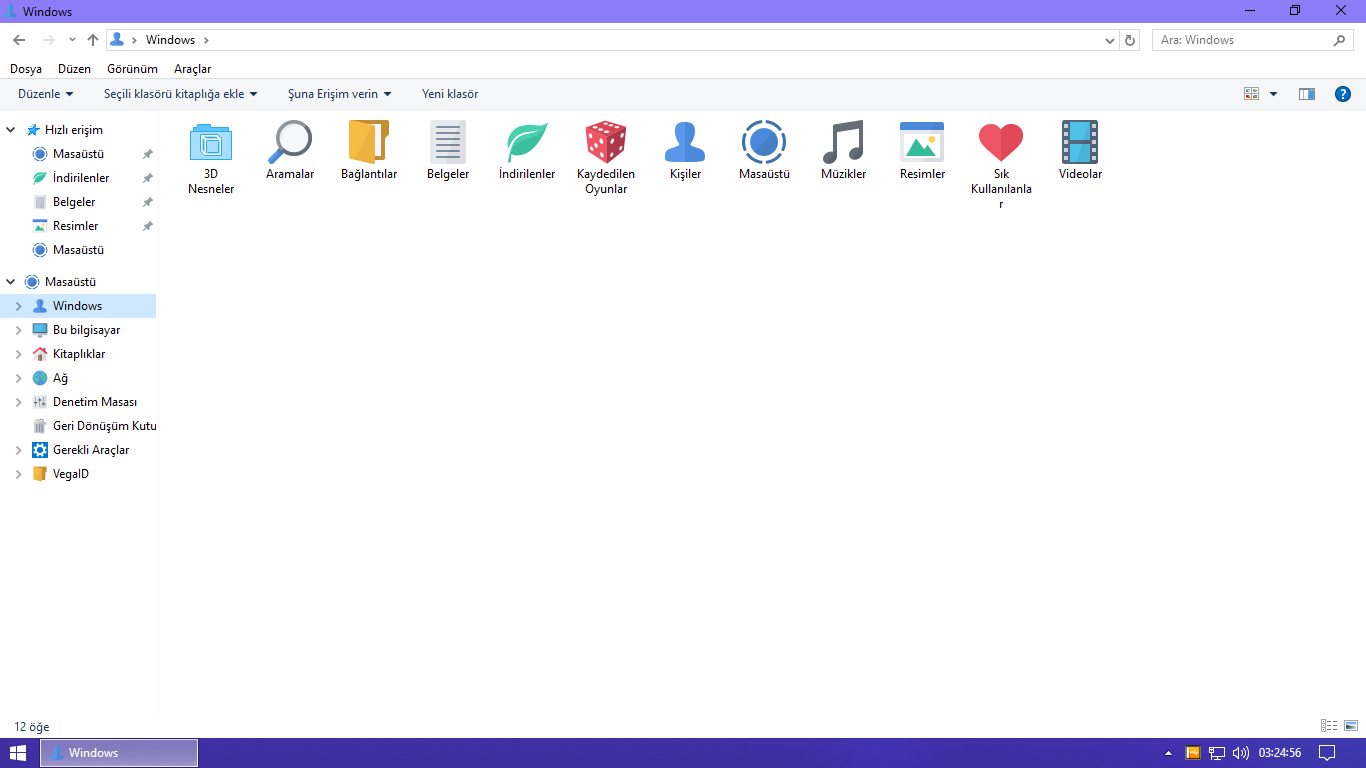Image resolution: width=1366 pixels, height=768 pixels.
Task: Collapse the Masaüstü tree root node
Action: (x=11, y=282)
